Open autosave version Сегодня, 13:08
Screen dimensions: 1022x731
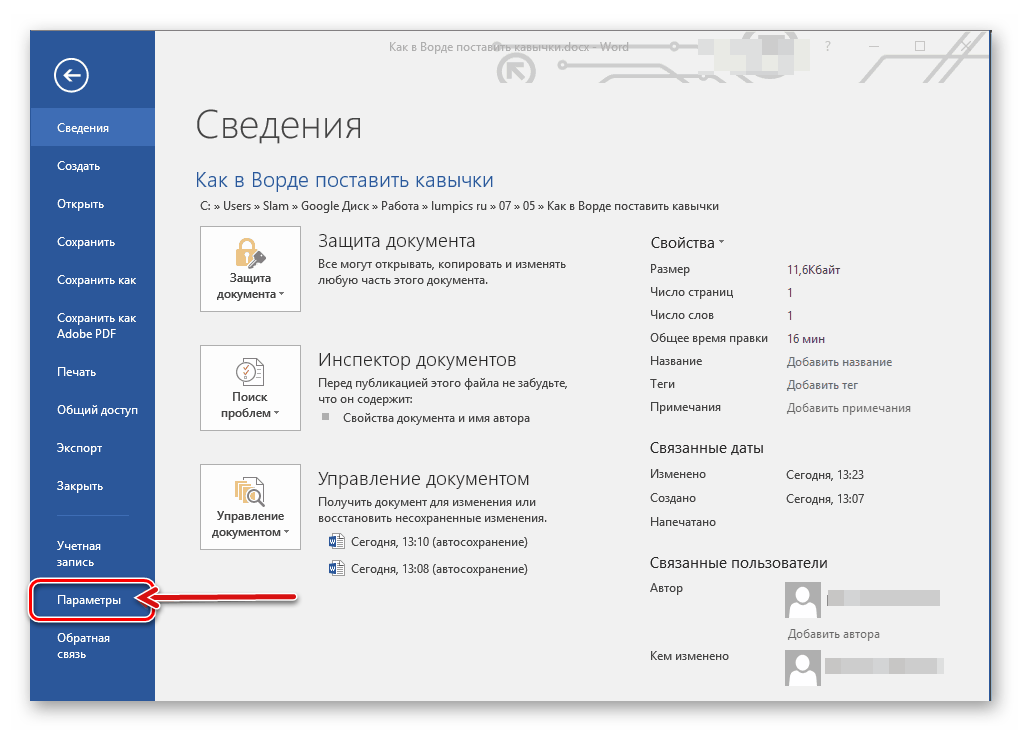click(x=439, y=569)
